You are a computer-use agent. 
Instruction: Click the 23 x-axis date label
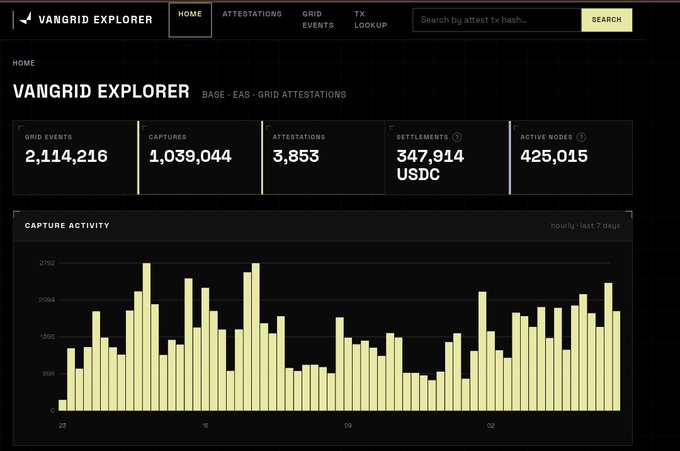point(62,426)
